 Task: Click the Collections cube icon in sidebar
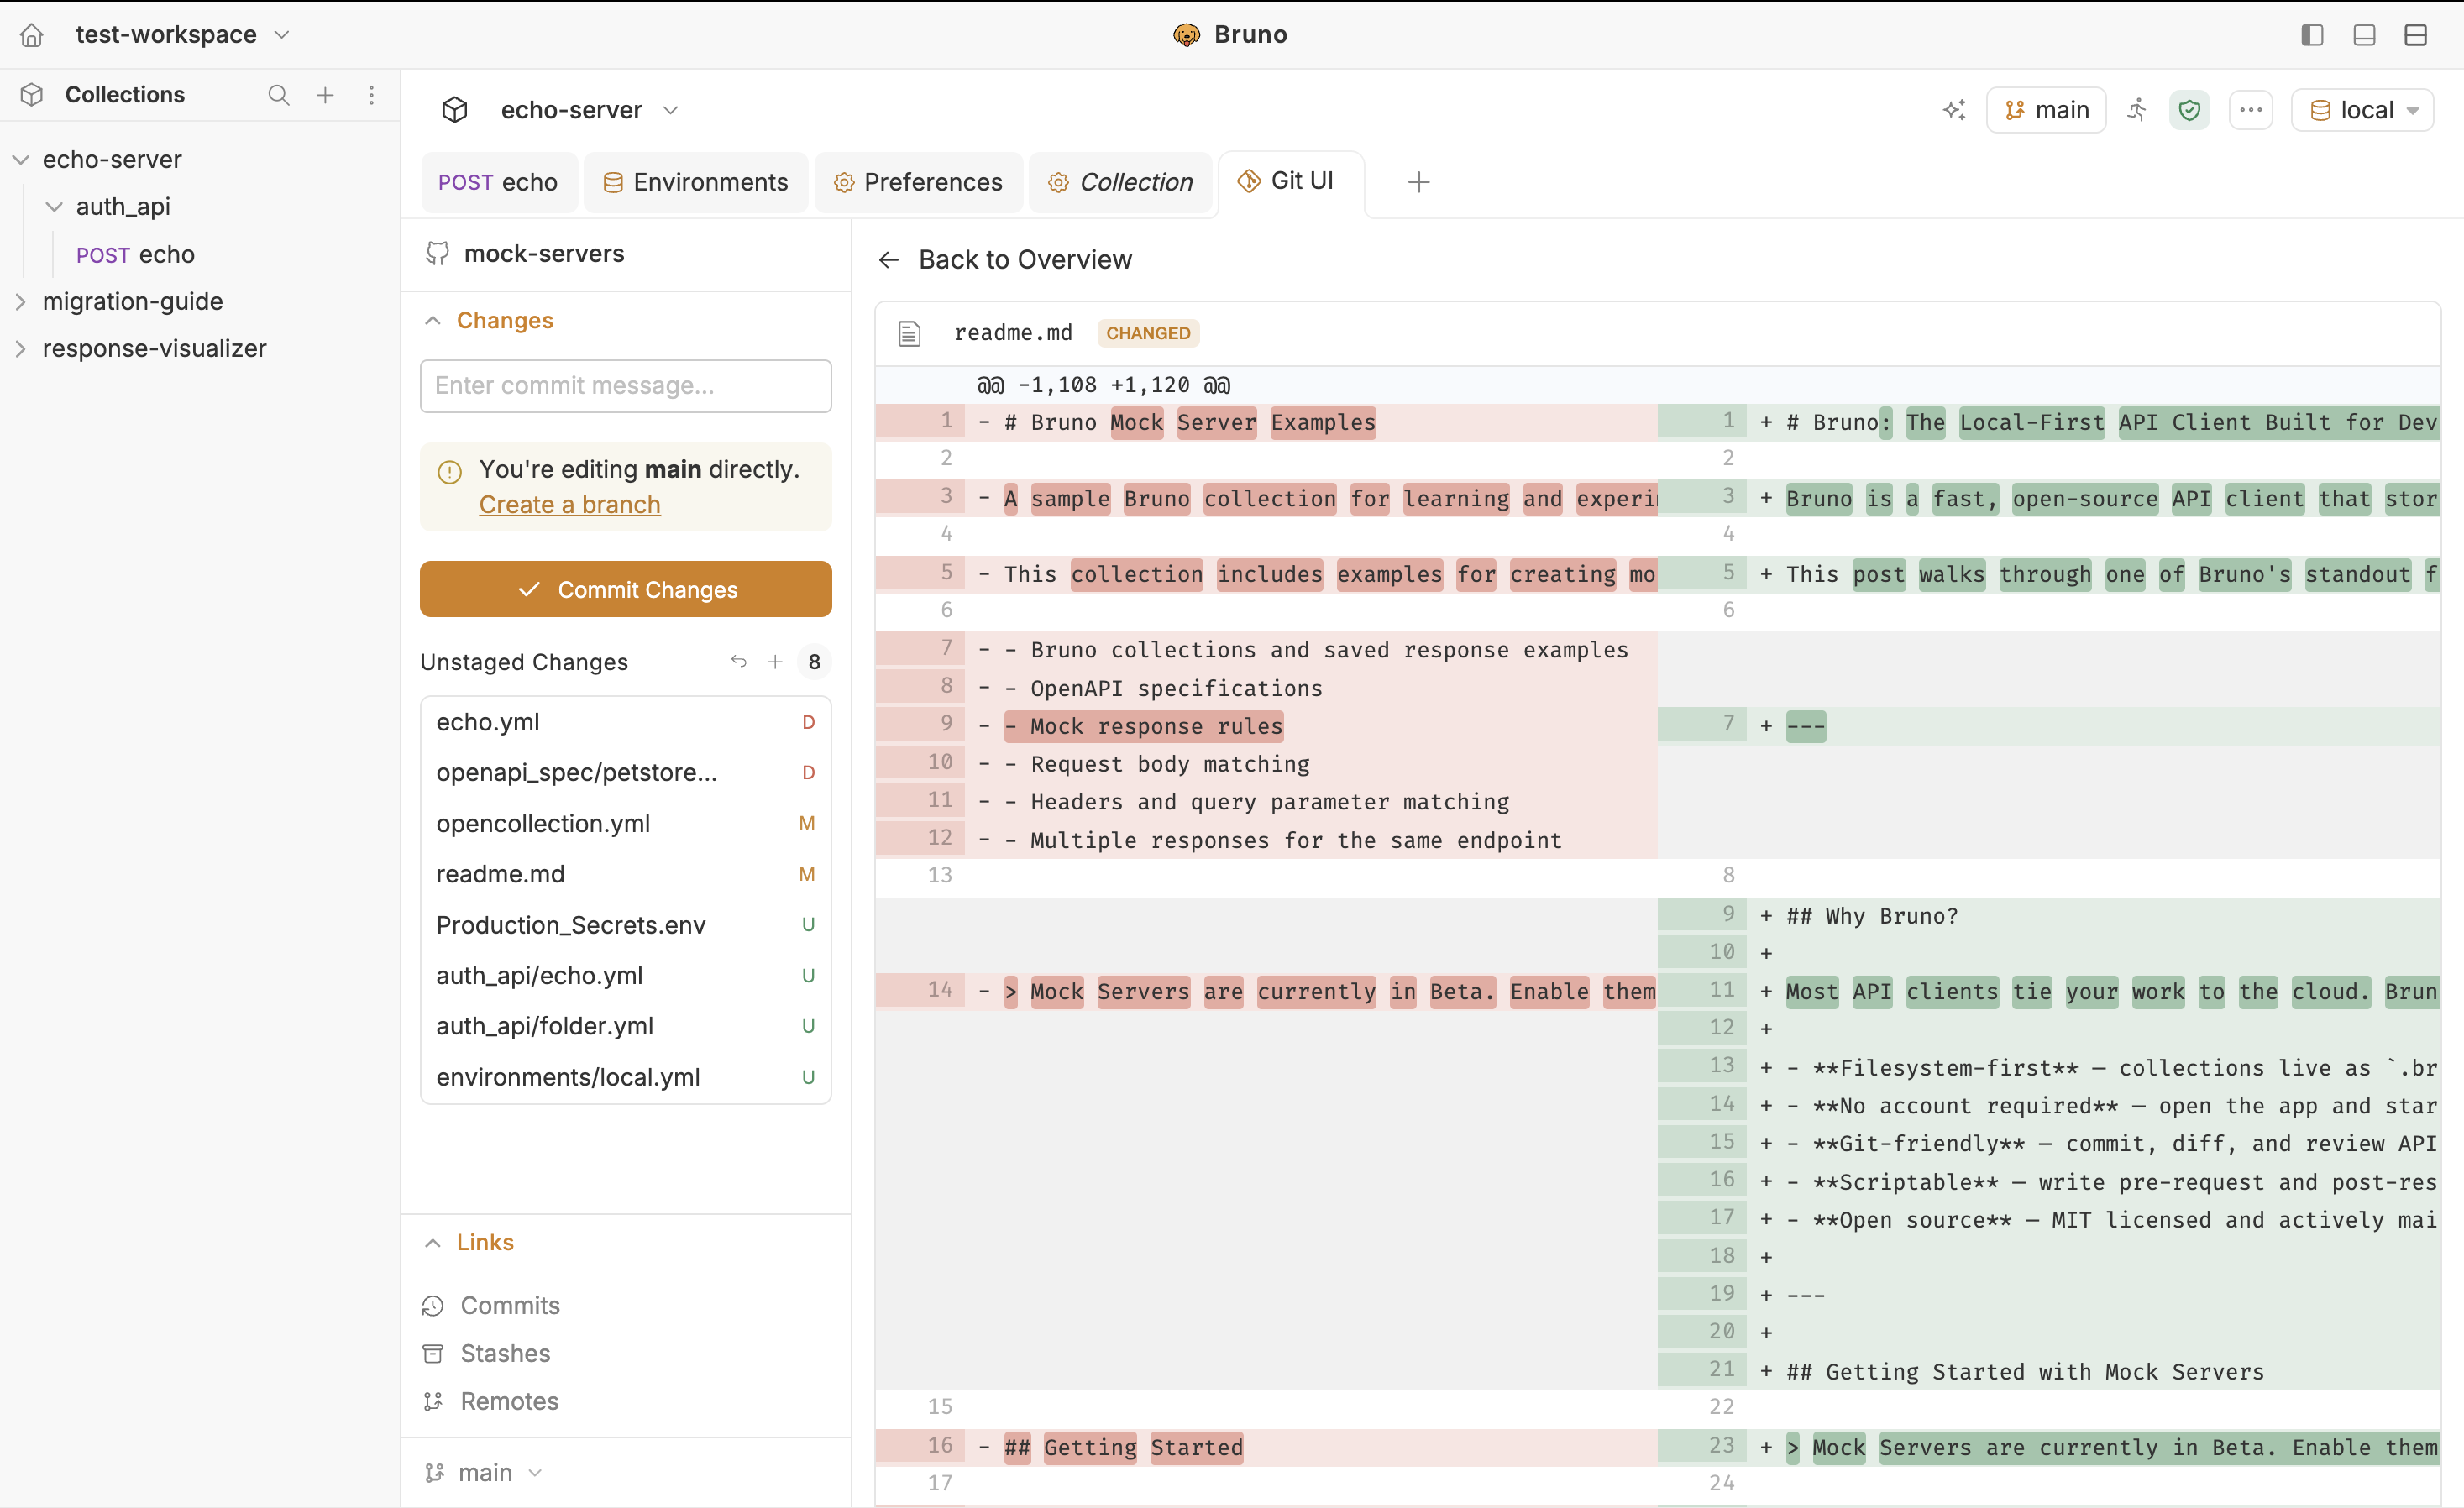coord(32,95)
